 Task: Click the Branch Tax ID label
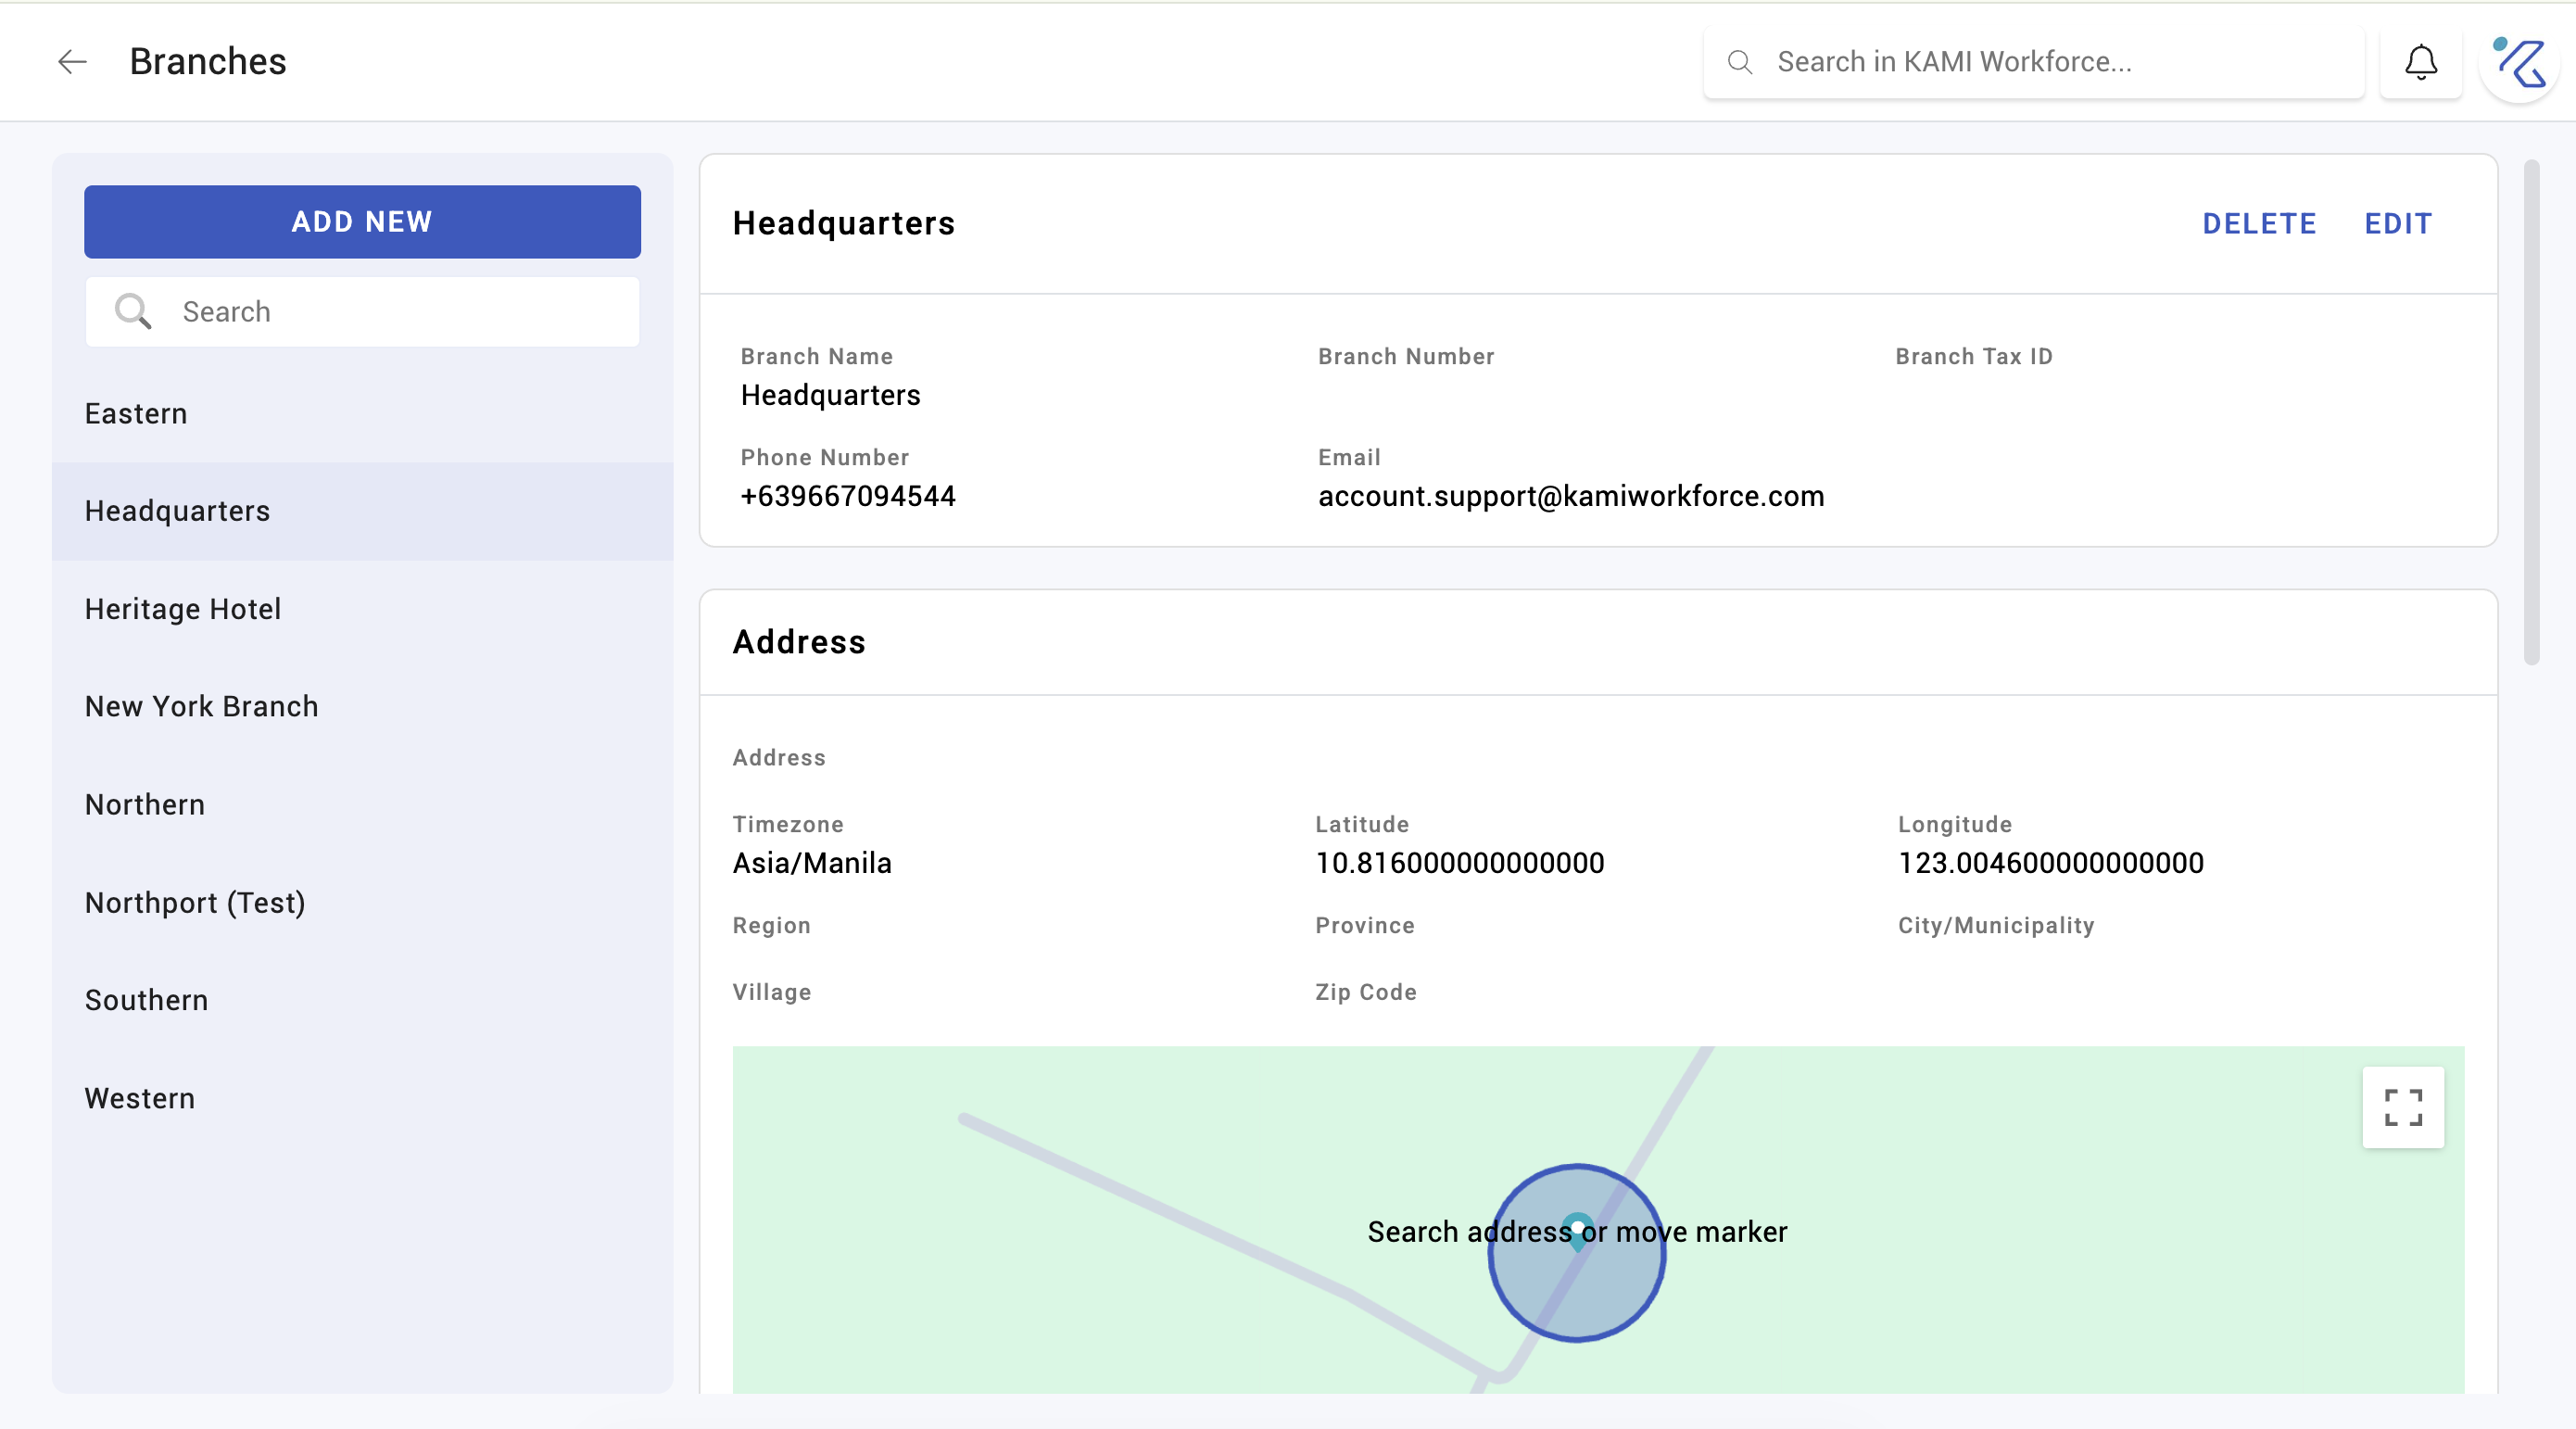point(1974,357)
